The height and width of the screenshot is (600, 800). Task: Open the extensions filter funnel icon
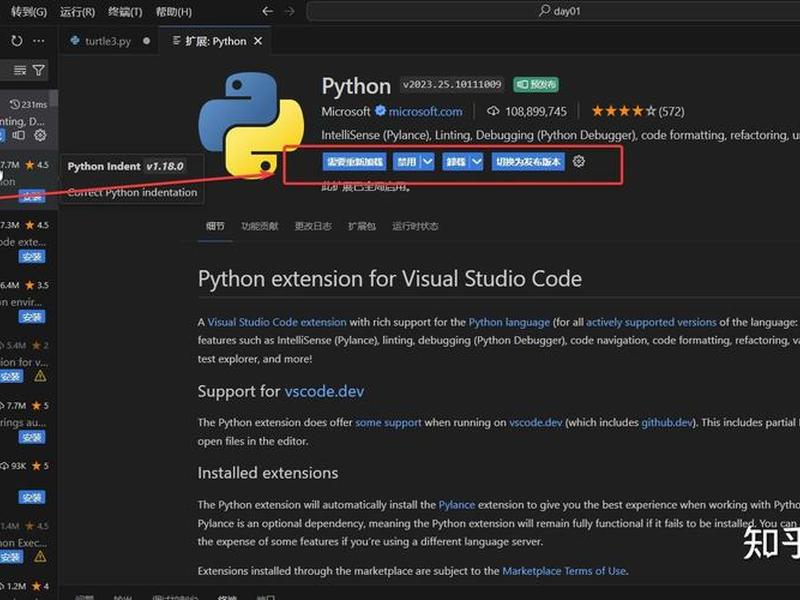pos(38,70)
